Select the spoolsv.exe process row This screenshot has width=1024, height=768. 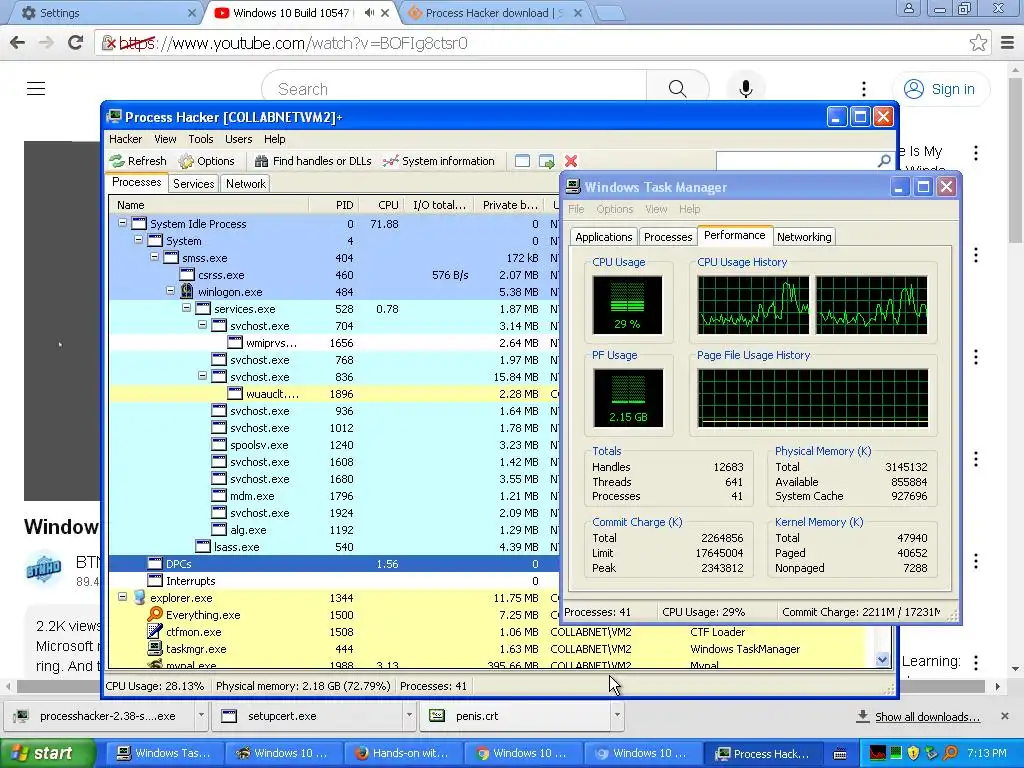click(333, 445)
